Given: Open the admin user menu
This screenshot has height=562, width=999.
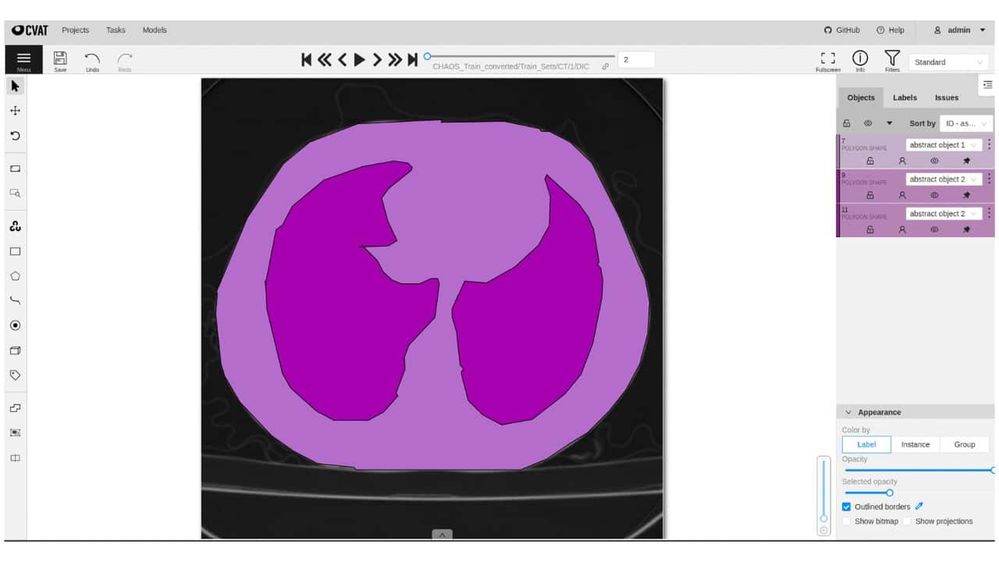Looking at the screenshot, I should click(959, 30).
